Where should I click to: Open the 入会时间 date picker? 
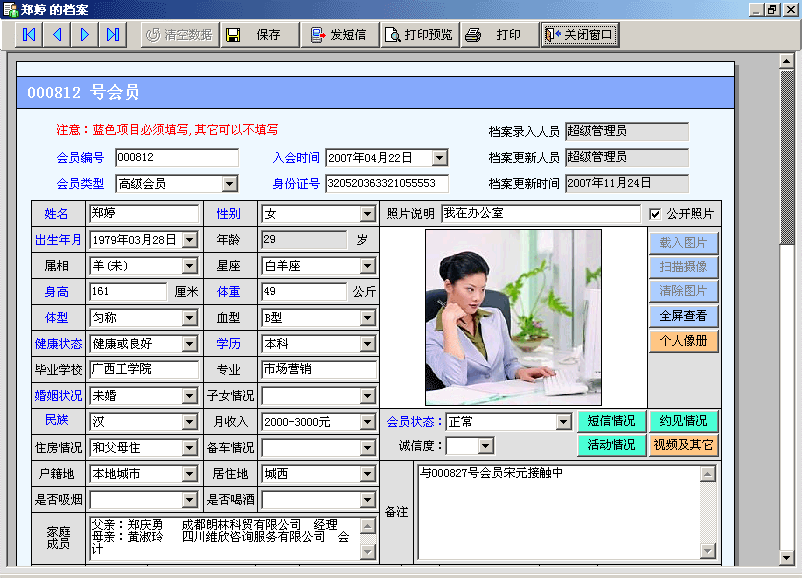[x=440, y=158]
